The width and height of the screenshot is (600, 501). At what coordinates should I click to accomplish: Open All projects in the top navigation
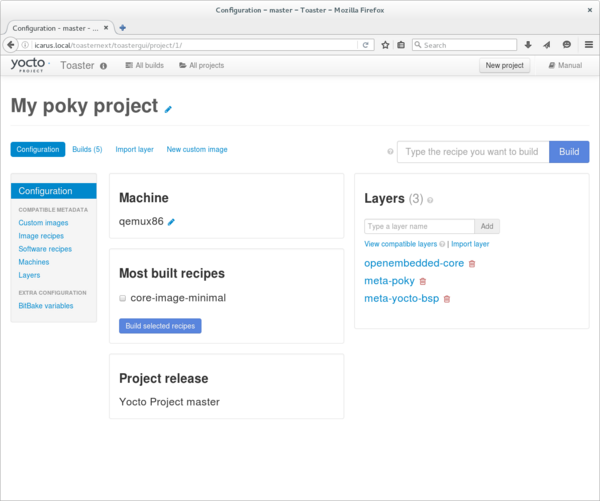point(202,65)
